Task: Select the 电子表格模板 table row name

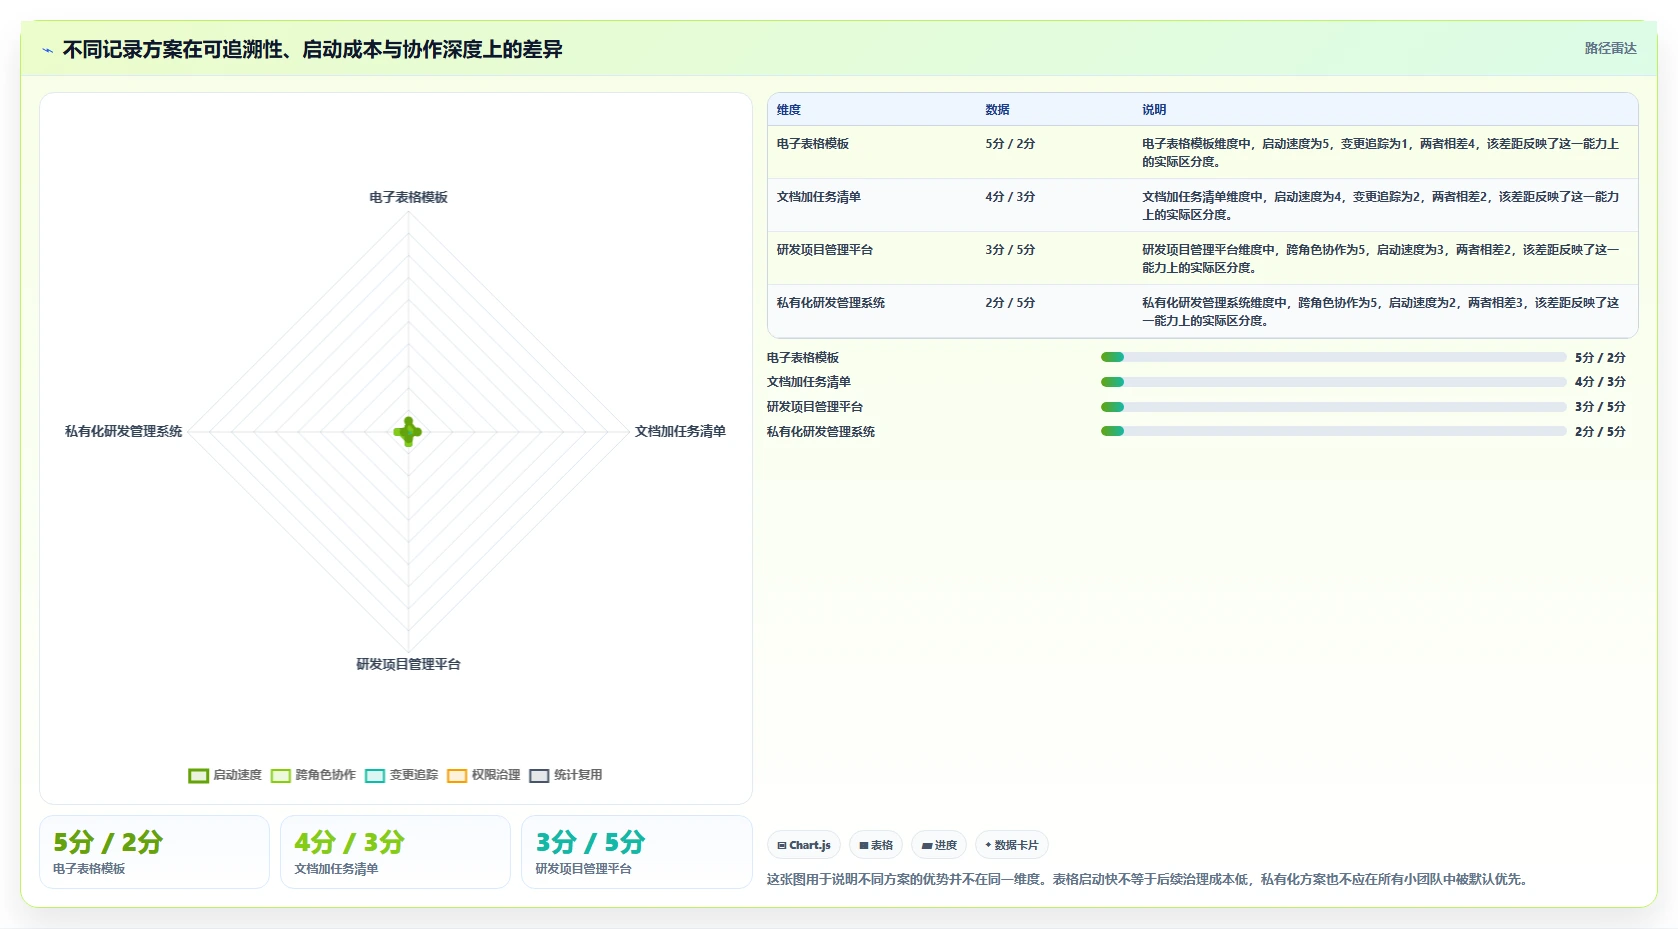Action: point(813,144)
